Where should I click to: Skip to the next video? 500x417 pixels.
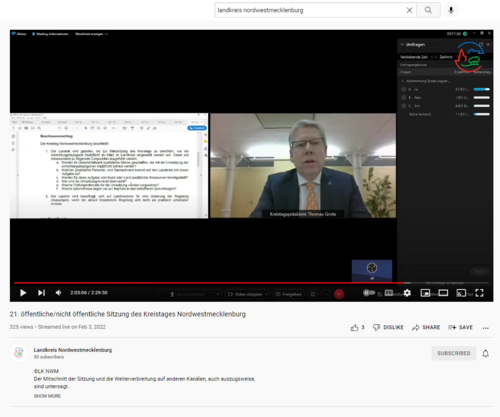[41, 293]
